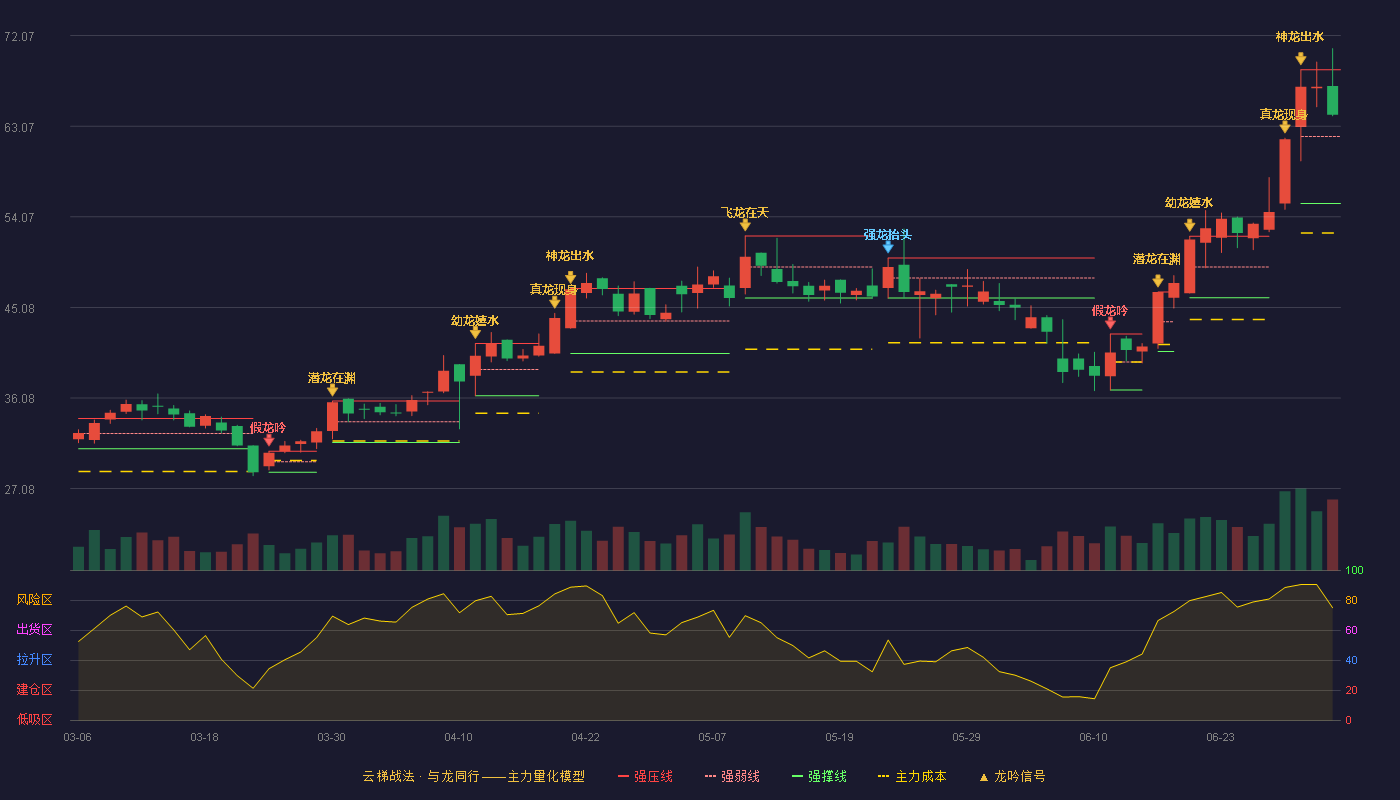The height and width of the screenshot is (800, 1400).
Task: Click the blue 40 indicator axis value
Action: click(1351, 661)
